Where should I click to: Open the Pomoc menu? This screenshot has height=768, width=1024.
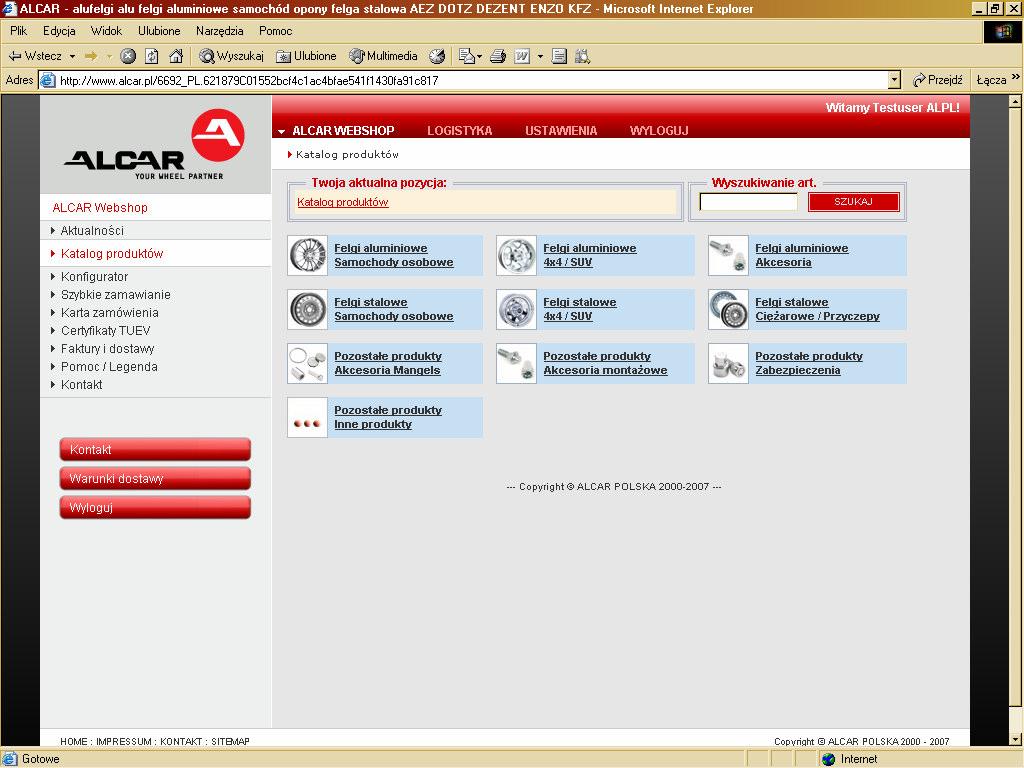coord(275,31)
